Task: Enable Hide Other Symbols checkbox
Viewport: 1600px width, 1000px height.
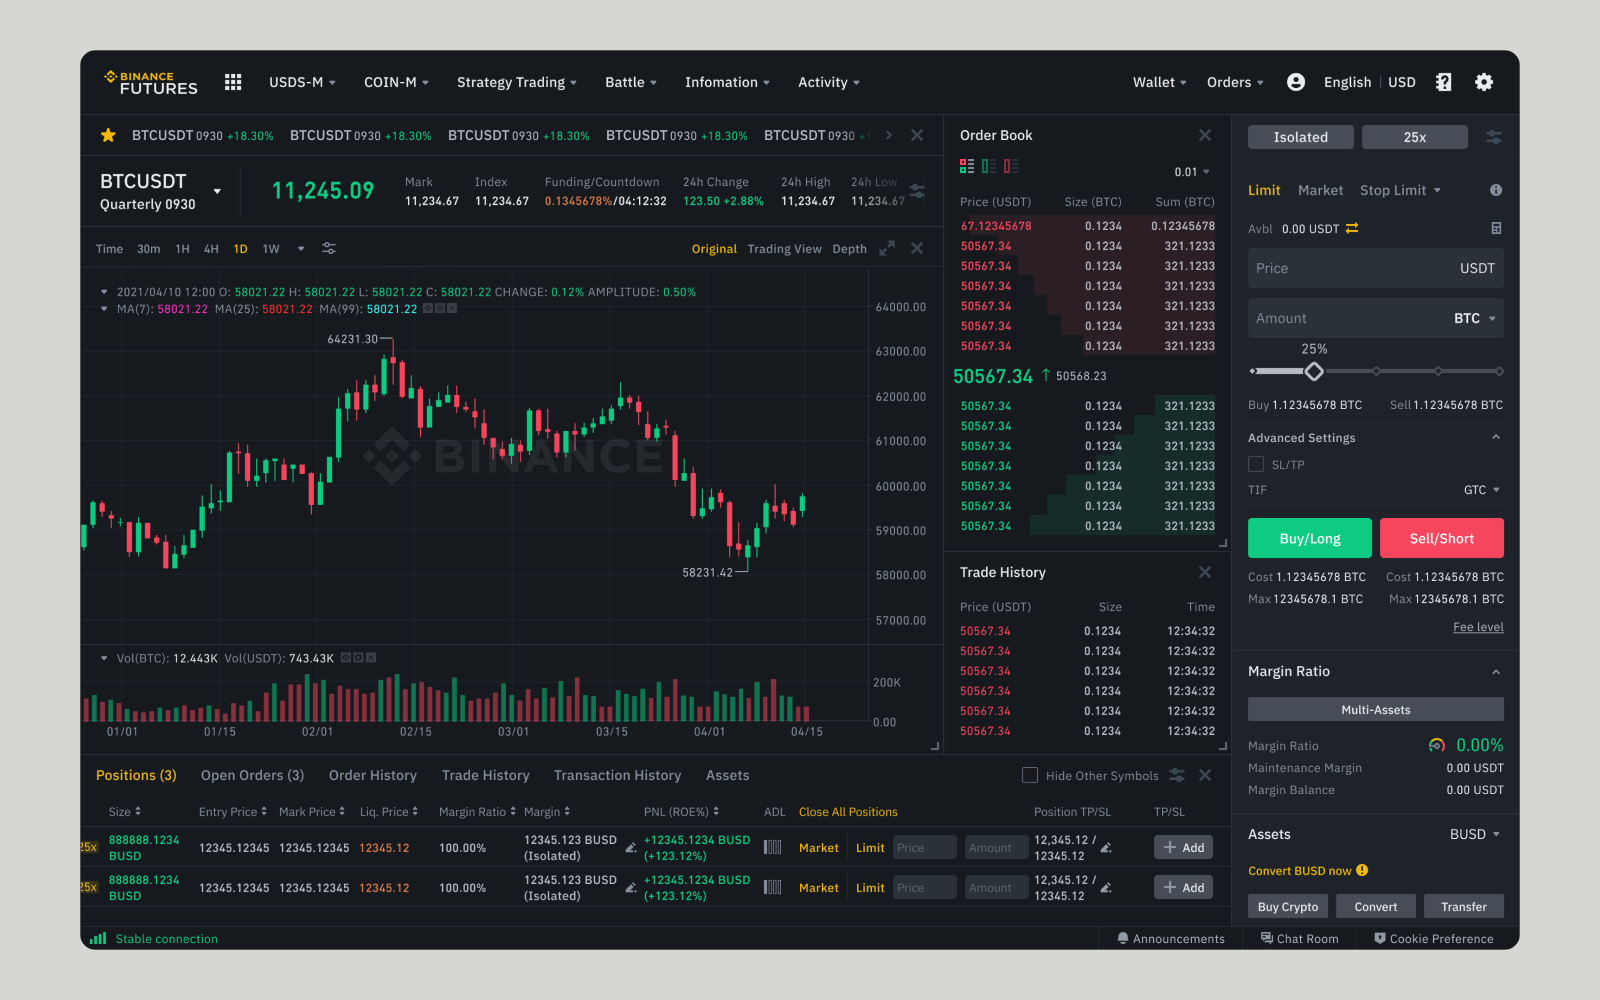Action: (1030, 775)
